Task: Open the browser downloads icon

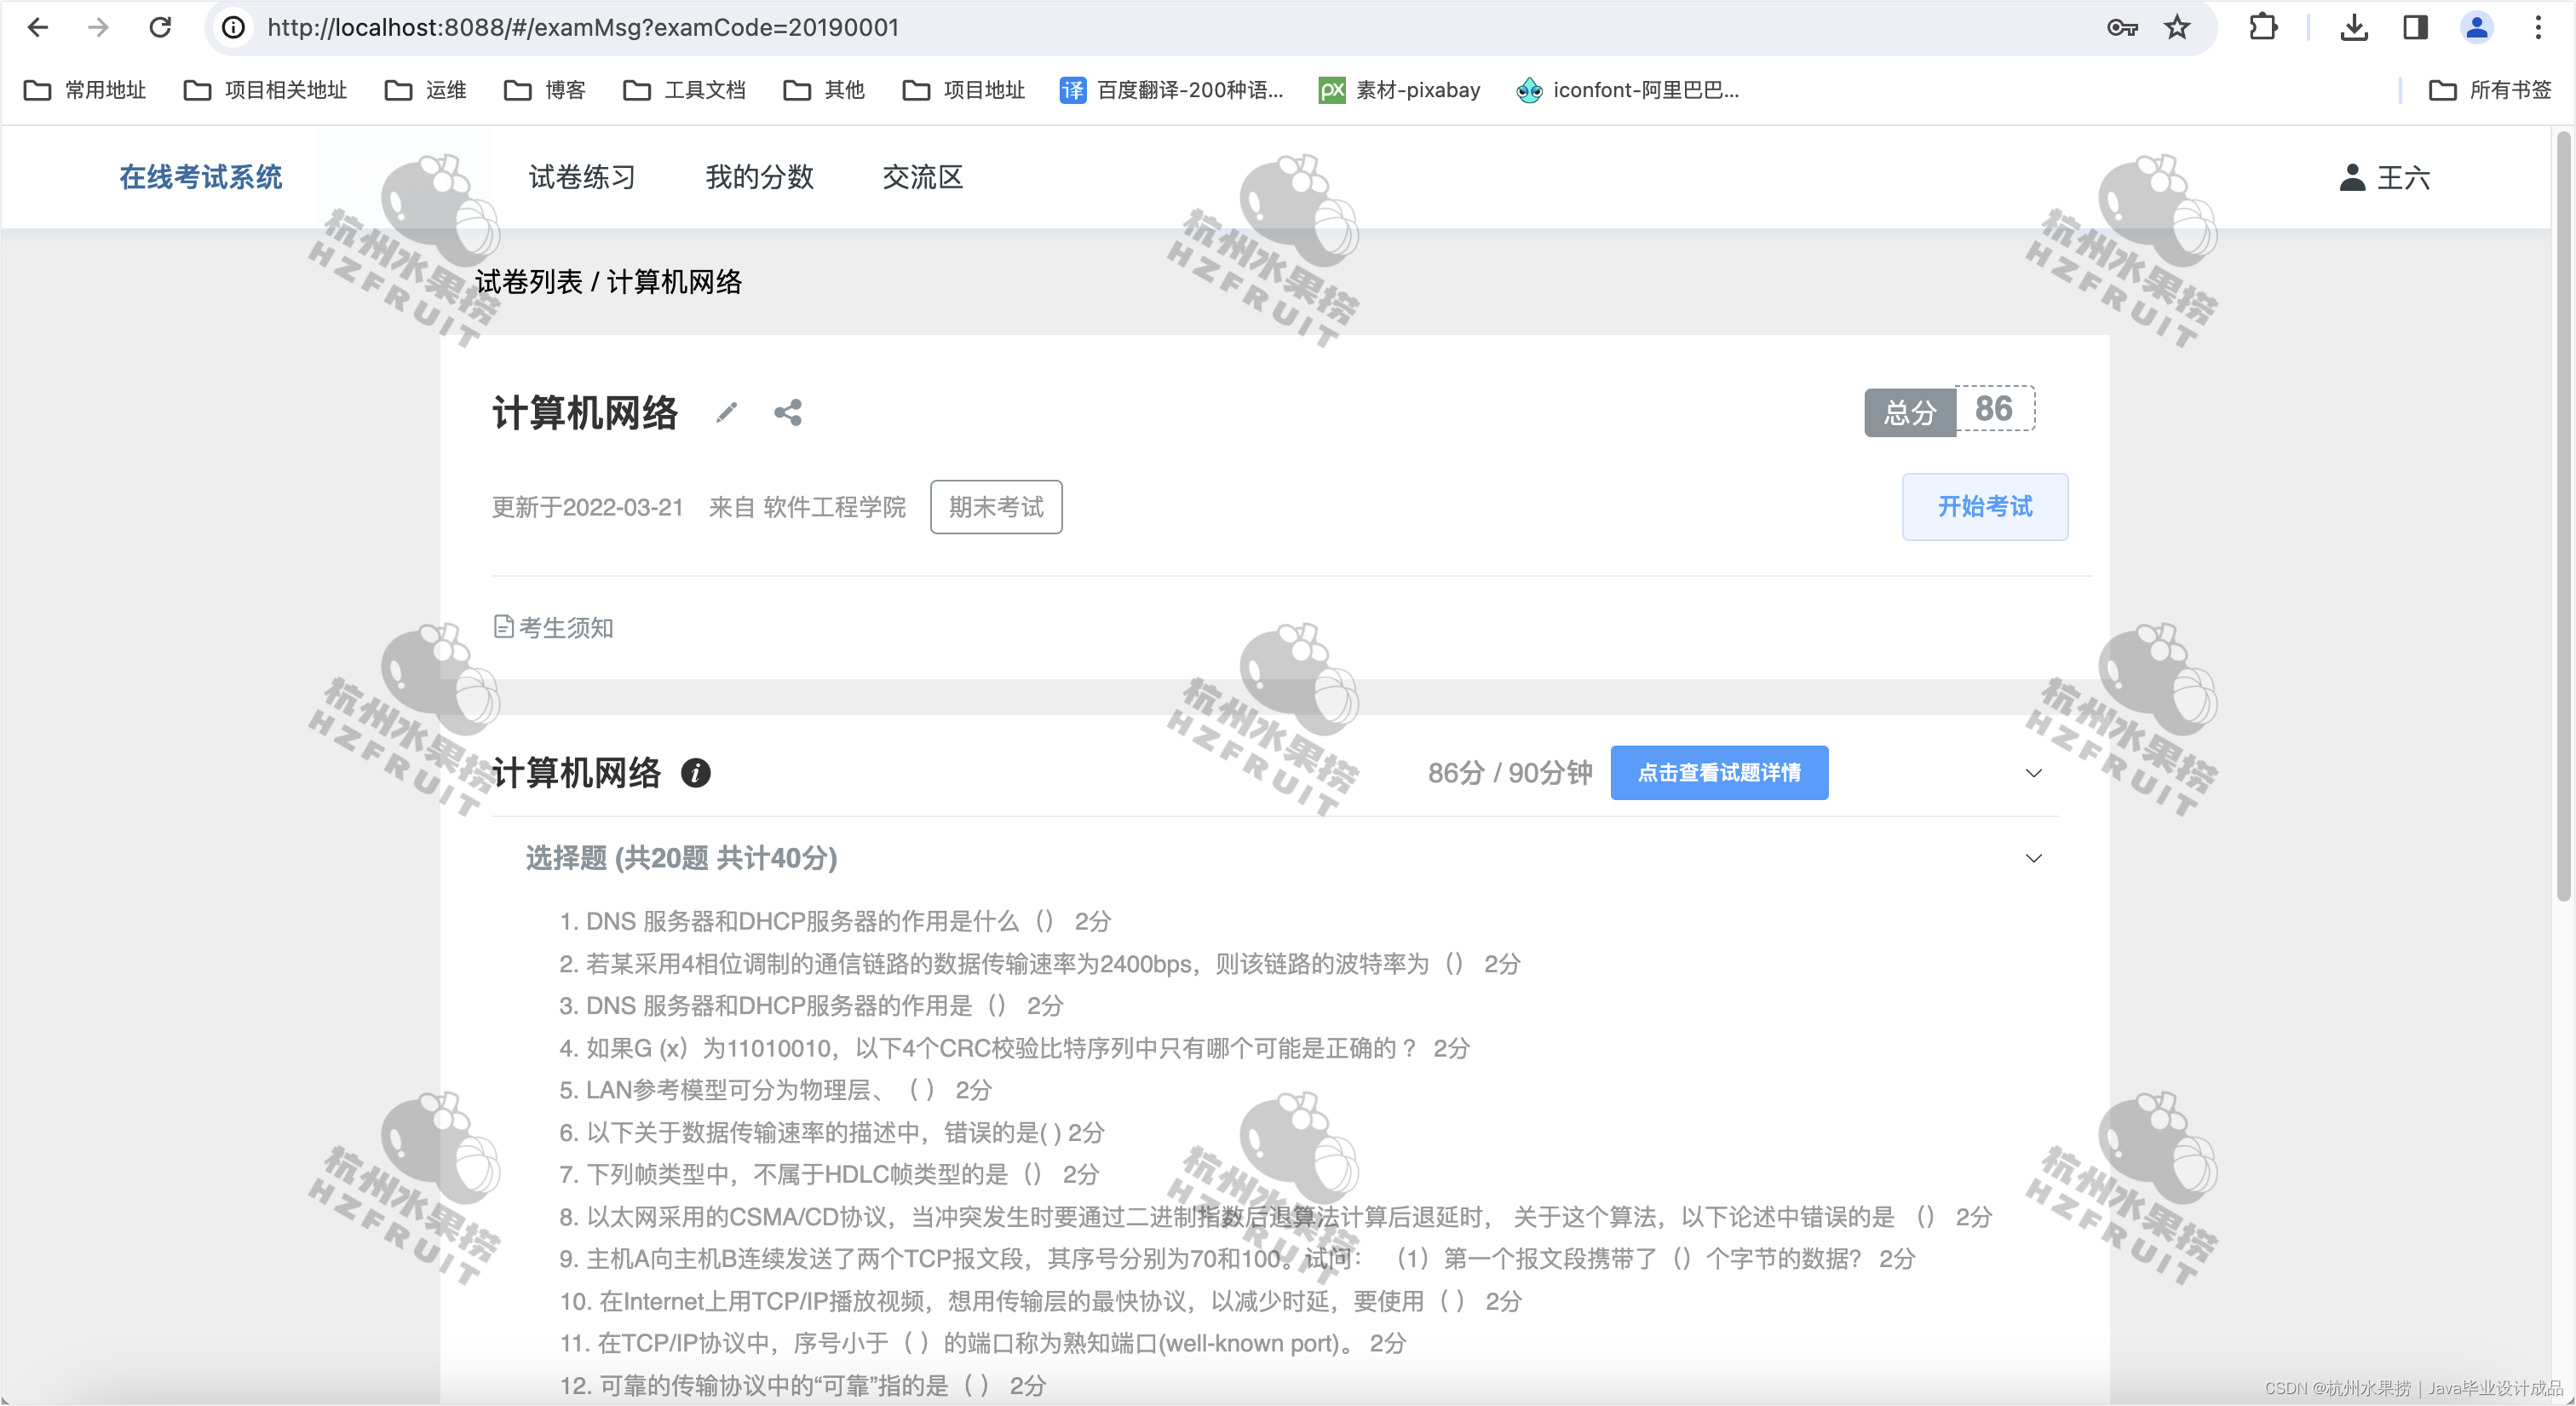Action: tap(2354, 28)
